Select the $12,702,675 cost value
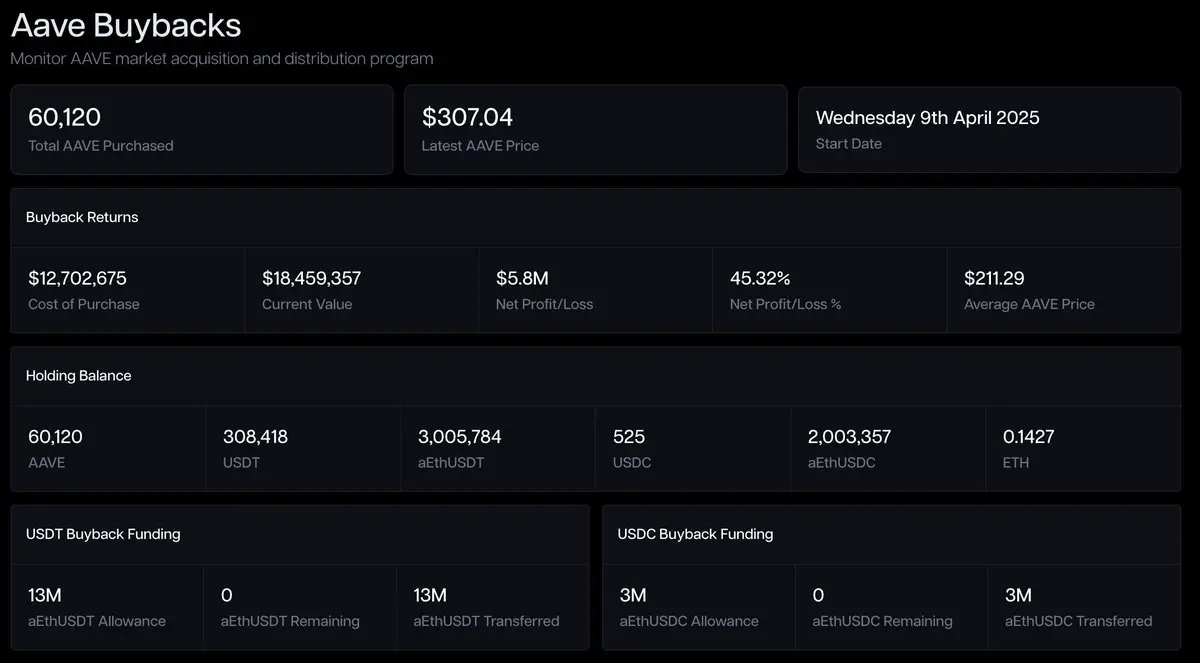This screenshot has width=1200, height=663. pyautogui.click(x=78, y=278)
